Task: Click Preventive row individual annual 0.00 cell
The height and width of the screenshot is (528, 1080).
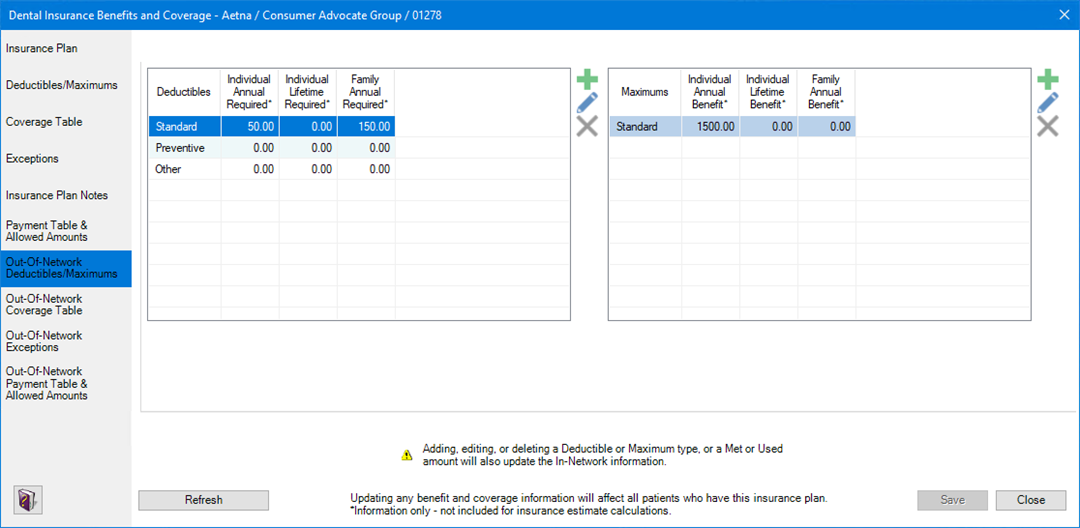Action: pyautogui.click(x=250, y=148)
